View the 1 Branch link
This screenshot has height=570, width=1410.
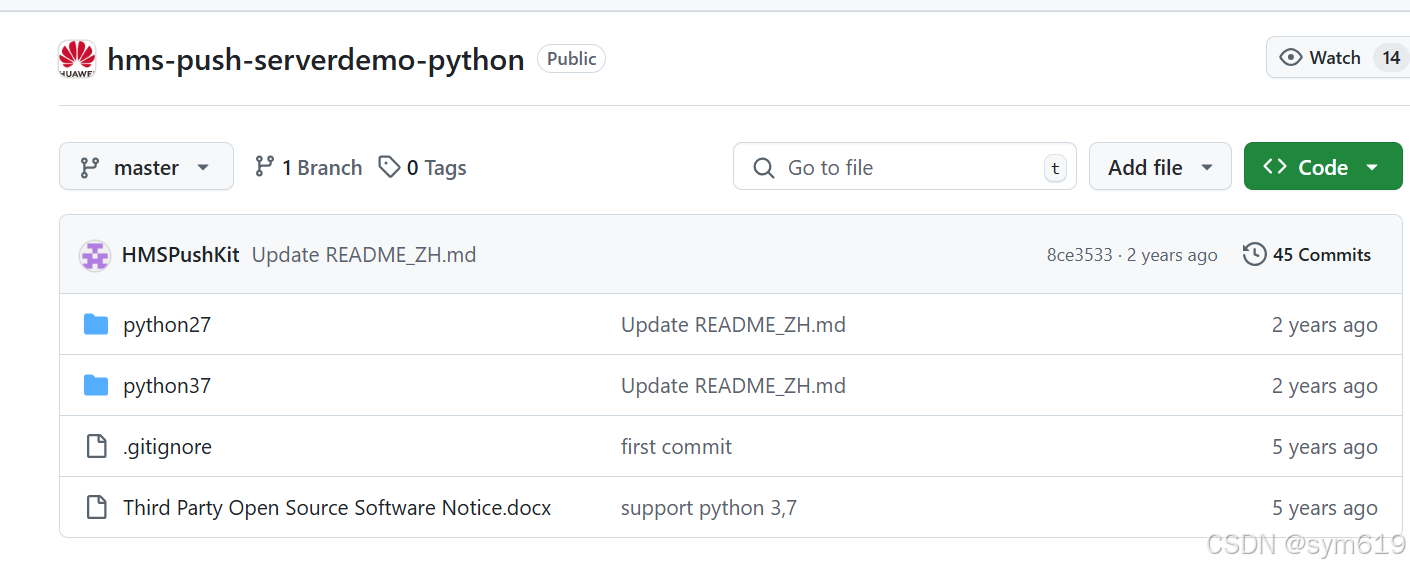pyautogui.click(x=308, y=167)
